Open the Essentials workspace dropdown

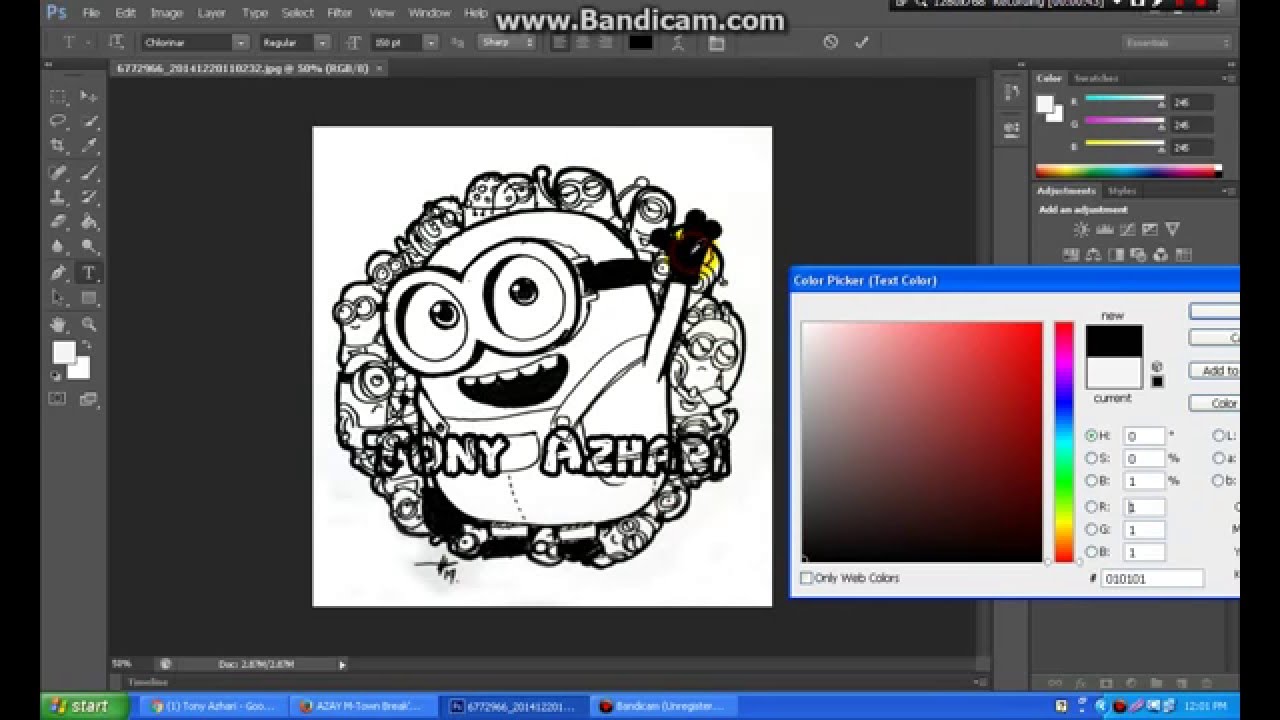click(1176, 43)
